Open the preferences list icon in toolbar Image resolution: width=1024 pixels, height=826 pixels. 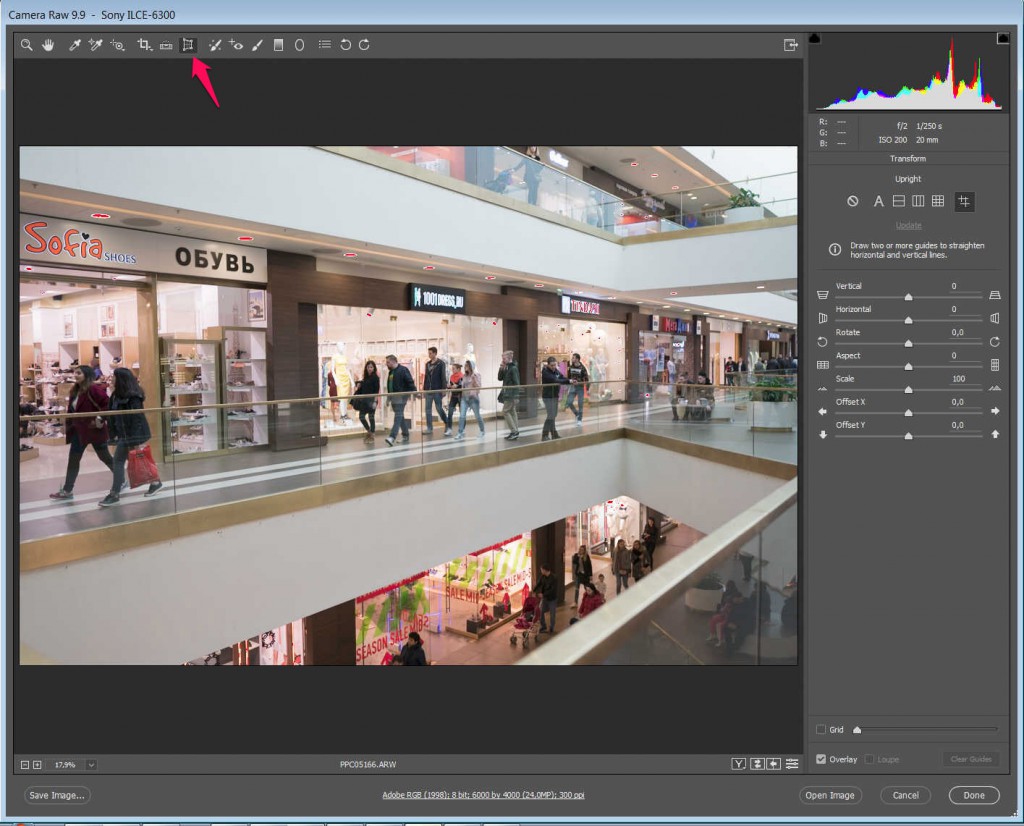coord(324,45)
